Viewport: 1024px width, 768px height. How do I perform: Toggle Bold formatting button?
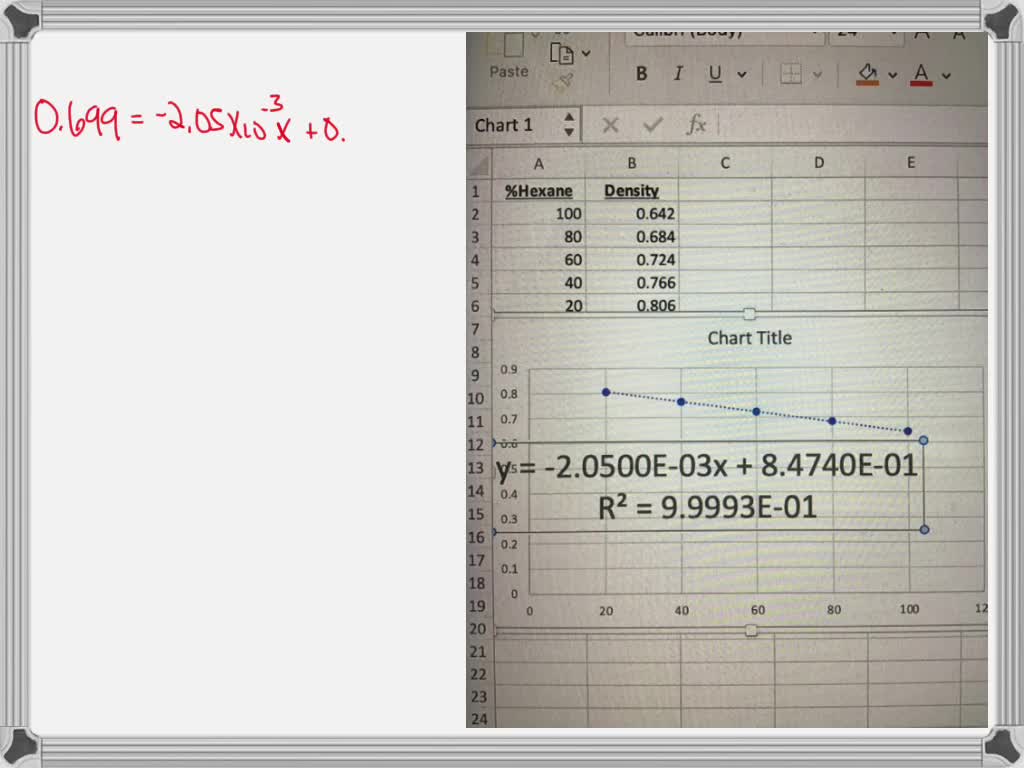[x=641, y=74]
